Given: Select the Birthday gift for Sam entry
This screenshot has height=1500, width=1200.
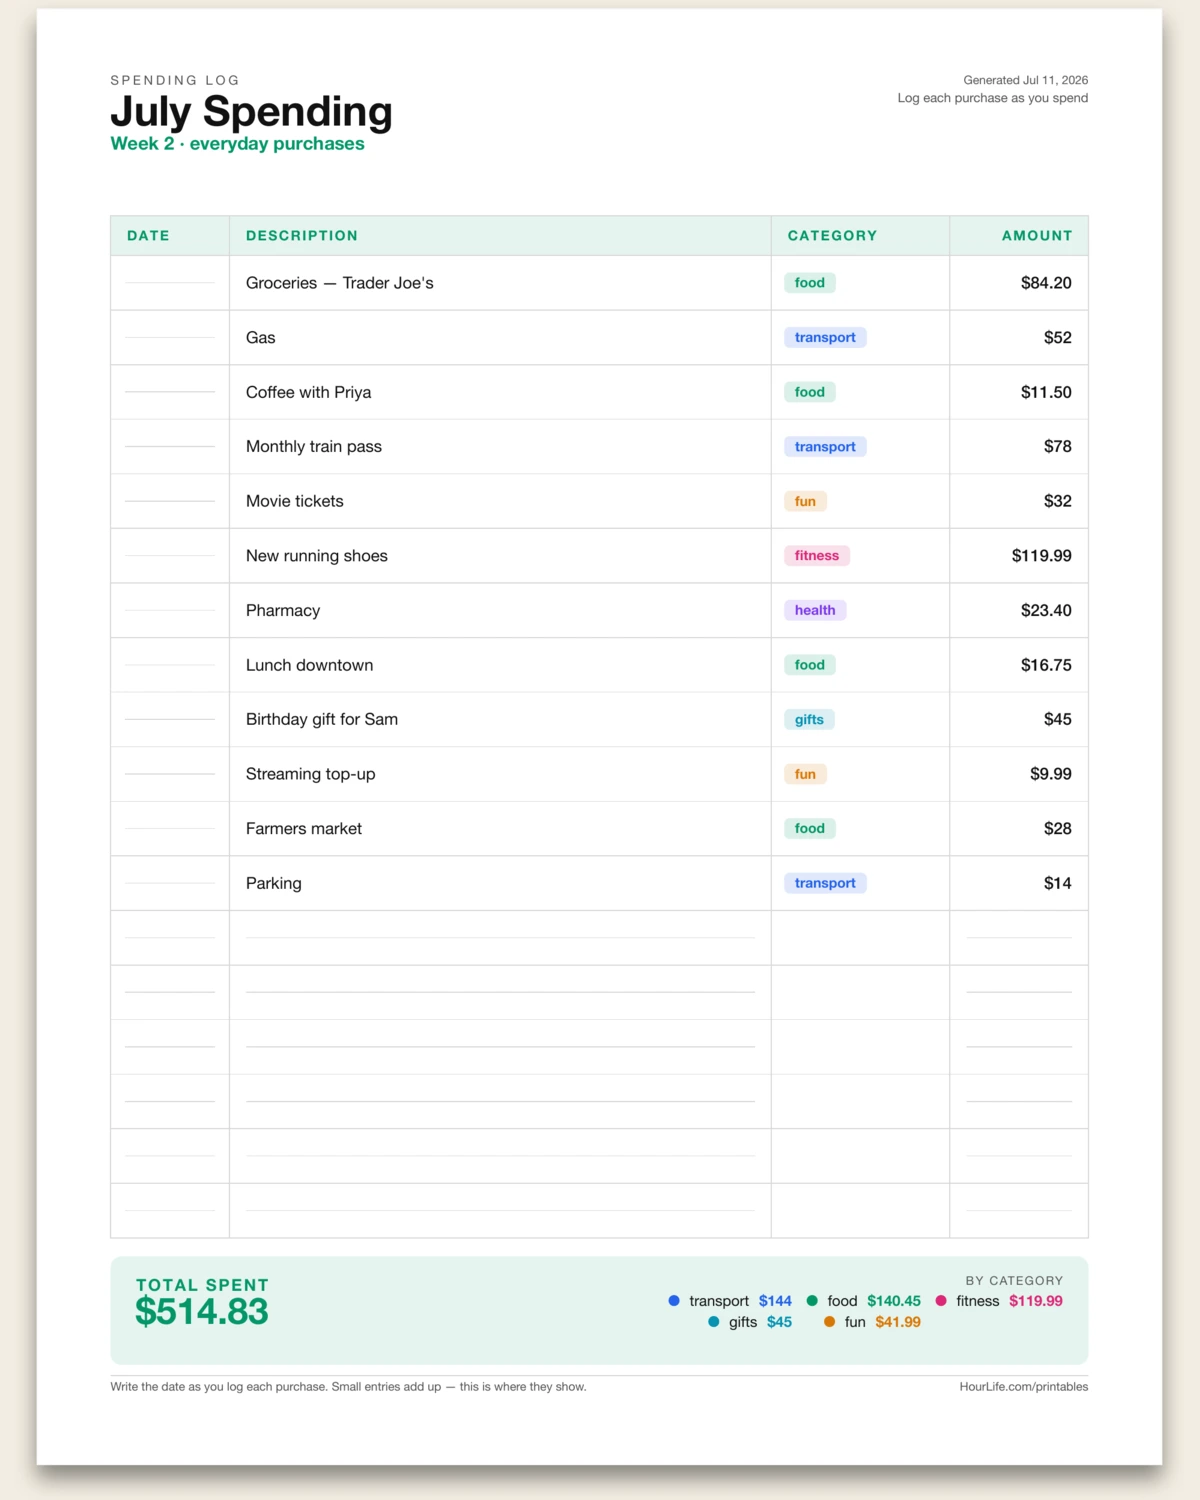Looking at the screenshot, I should click(322, 720).
